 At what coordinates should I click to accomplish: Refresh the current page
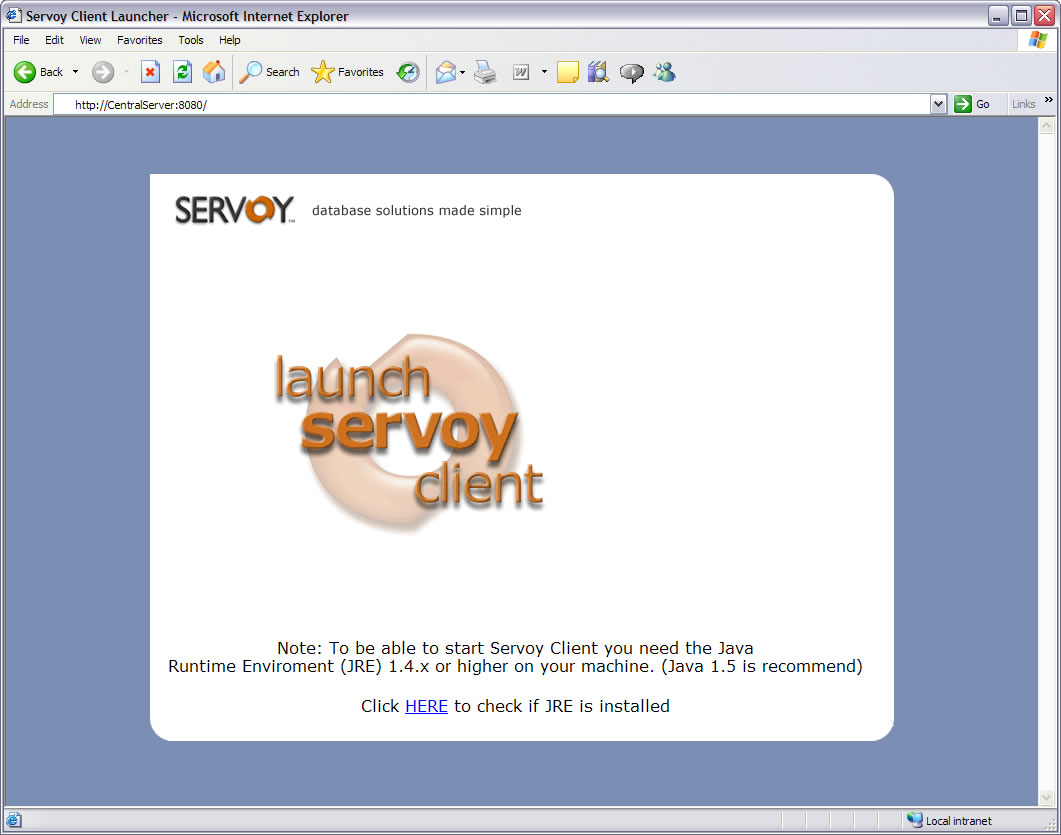182,72
